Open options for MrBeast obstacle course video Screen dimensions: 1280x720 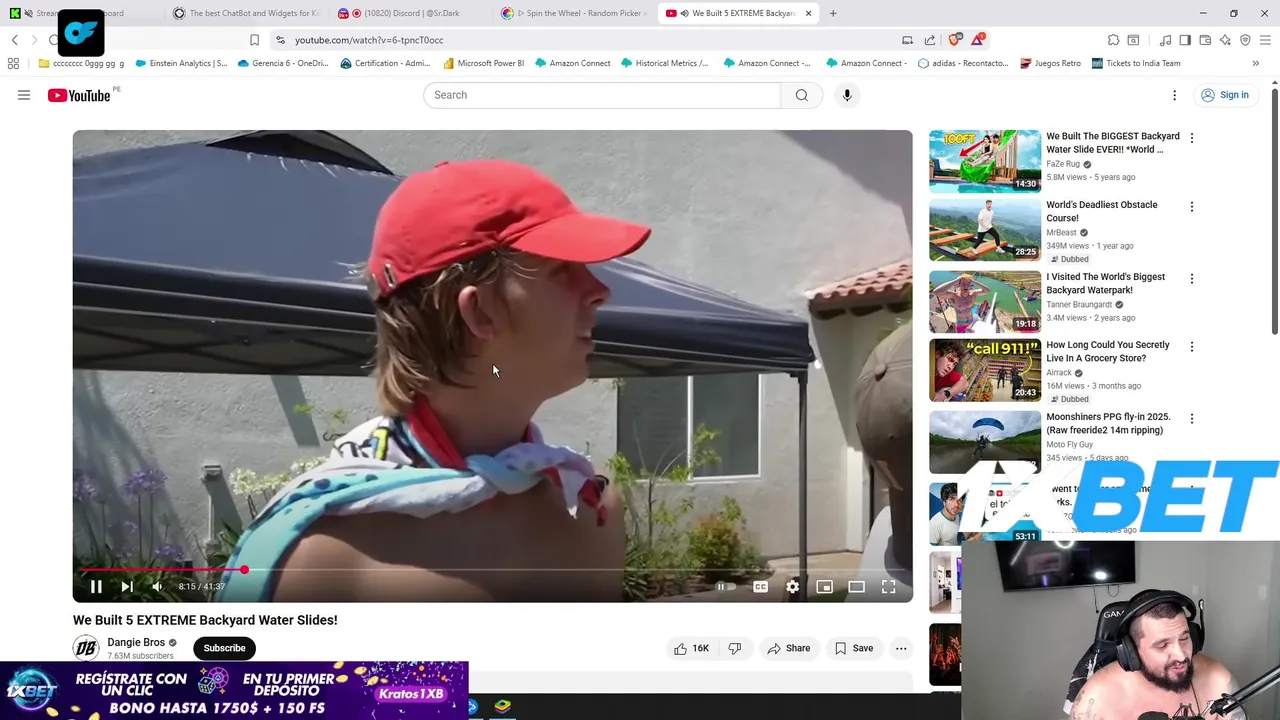click(x=1191, y=207)
